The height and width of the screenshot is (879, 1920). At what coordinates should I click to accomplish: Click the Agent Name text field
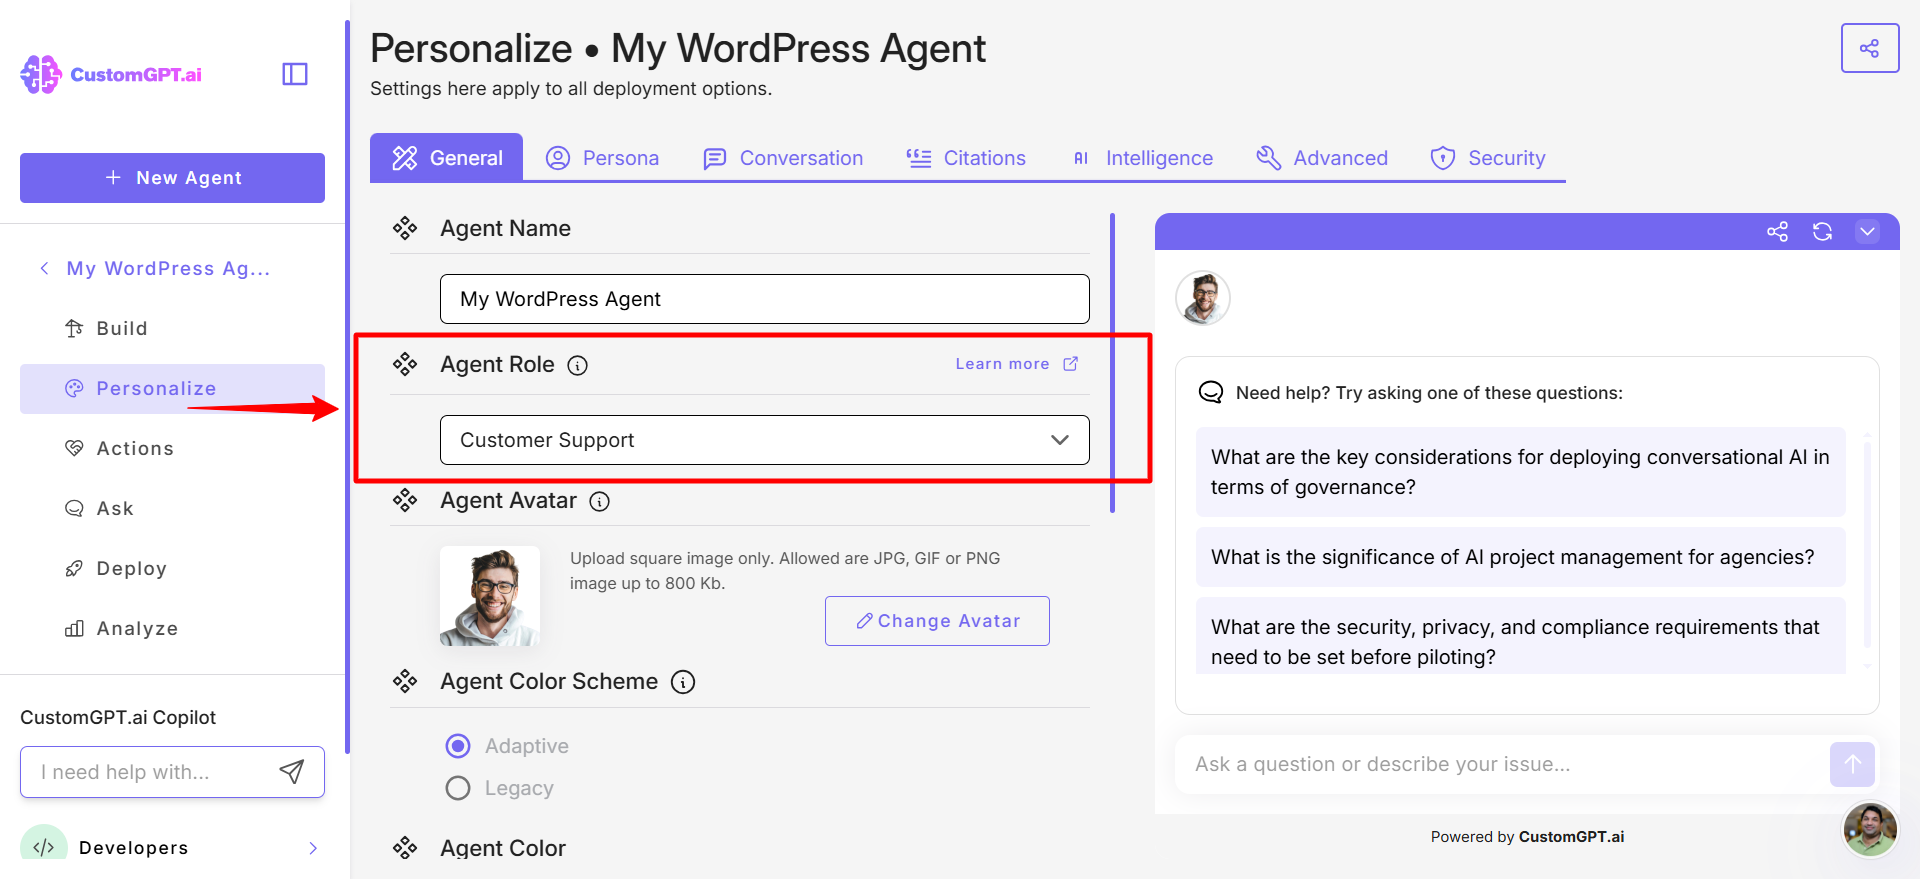tap(765, 299)
